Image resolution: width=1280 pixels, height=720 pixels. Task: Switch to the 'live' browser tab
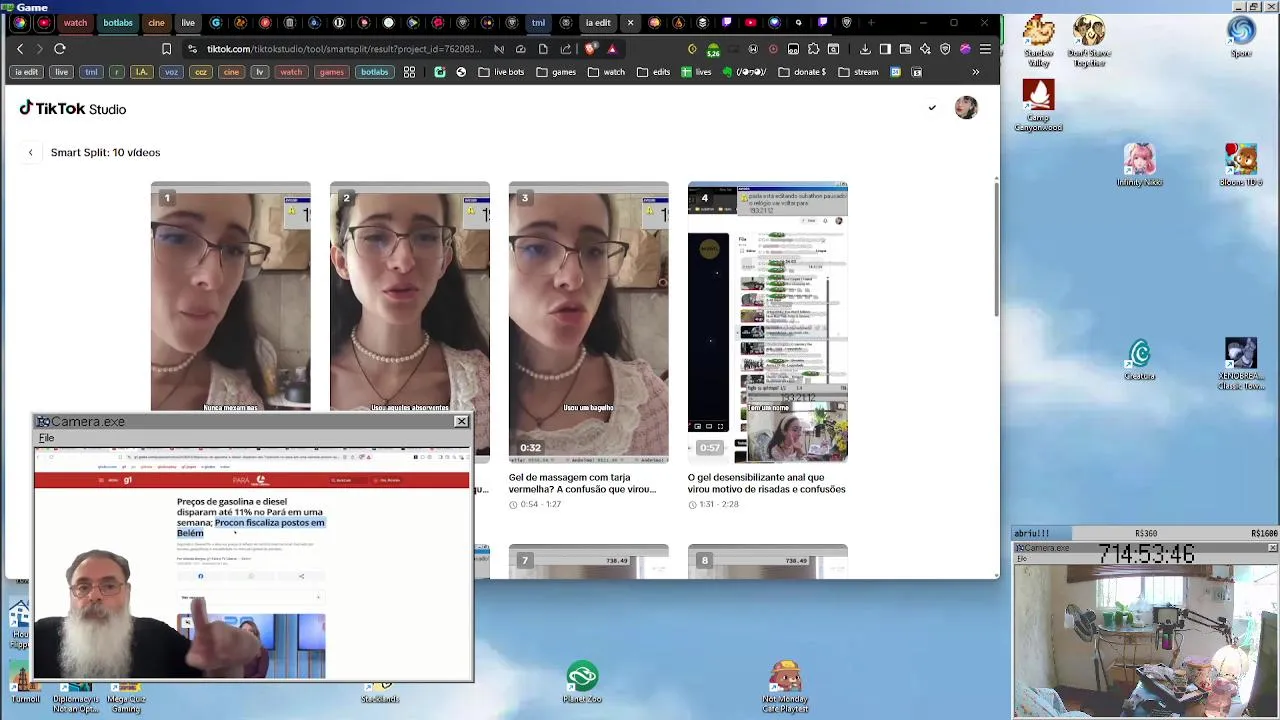pyautogui.click(x=188, y=22)
